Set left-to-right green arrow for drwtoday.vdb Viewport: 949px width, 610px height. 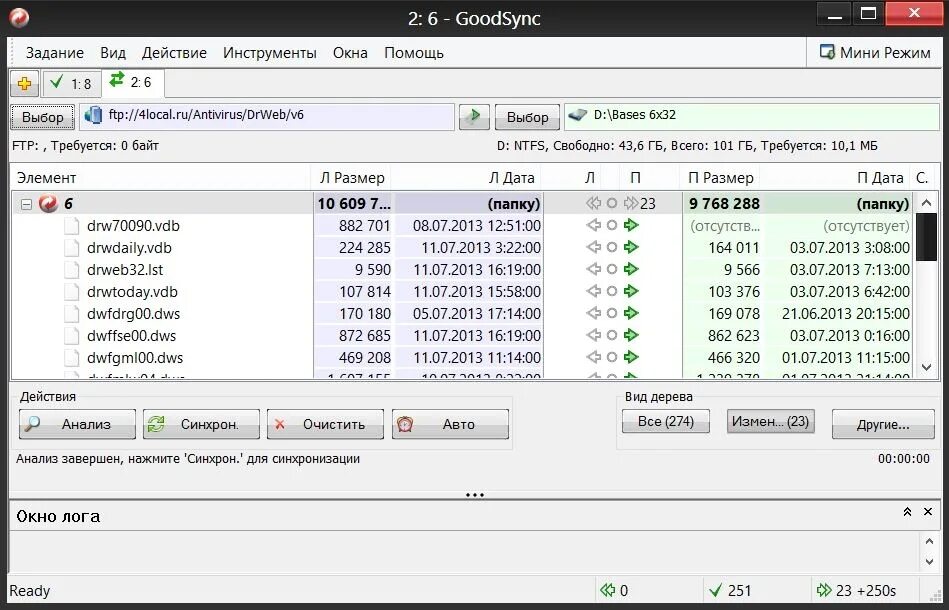pyautogui.click(x=631, y=291)
